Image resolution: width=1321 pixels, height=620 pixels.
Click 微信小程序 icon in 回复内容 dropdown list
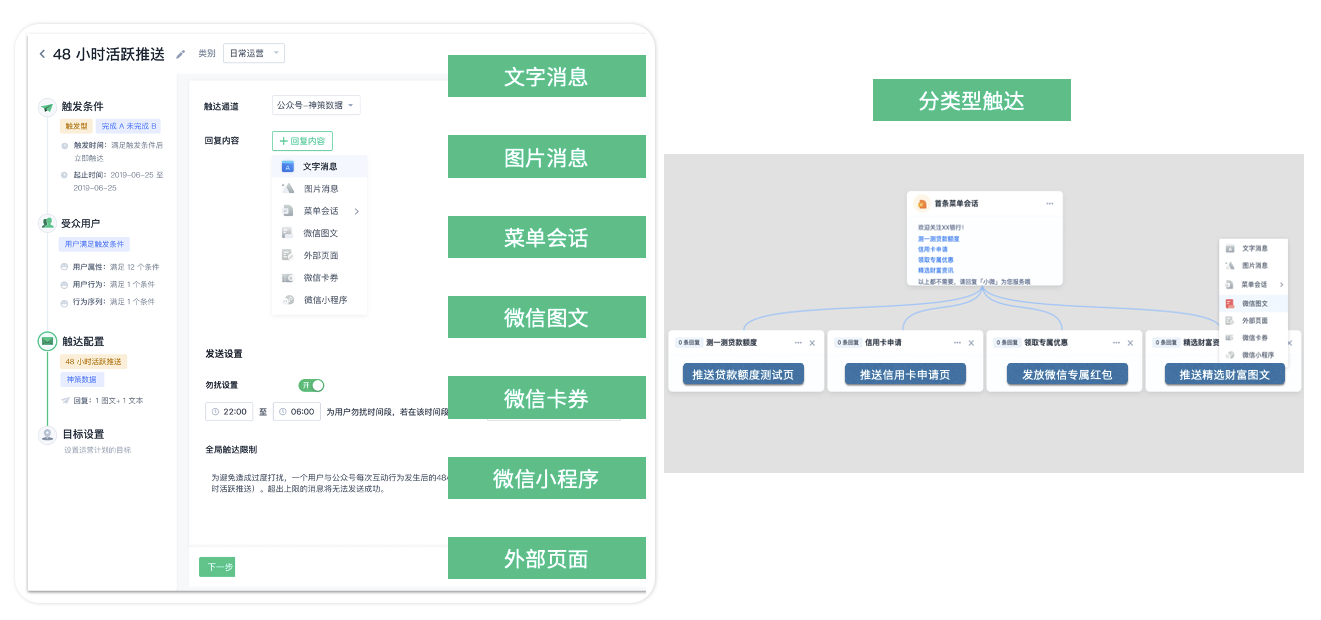287,299
